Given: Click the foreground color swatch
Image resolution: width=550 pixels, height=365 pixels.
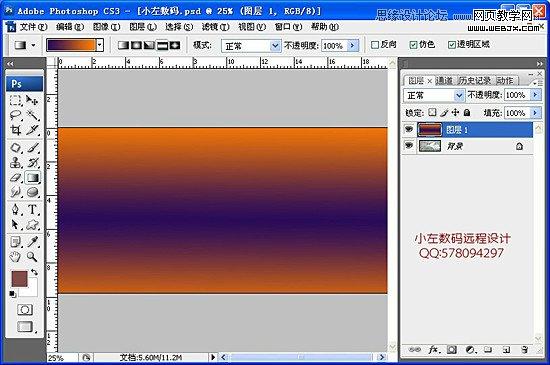Looking at the screenshot, I should point(19,279).
